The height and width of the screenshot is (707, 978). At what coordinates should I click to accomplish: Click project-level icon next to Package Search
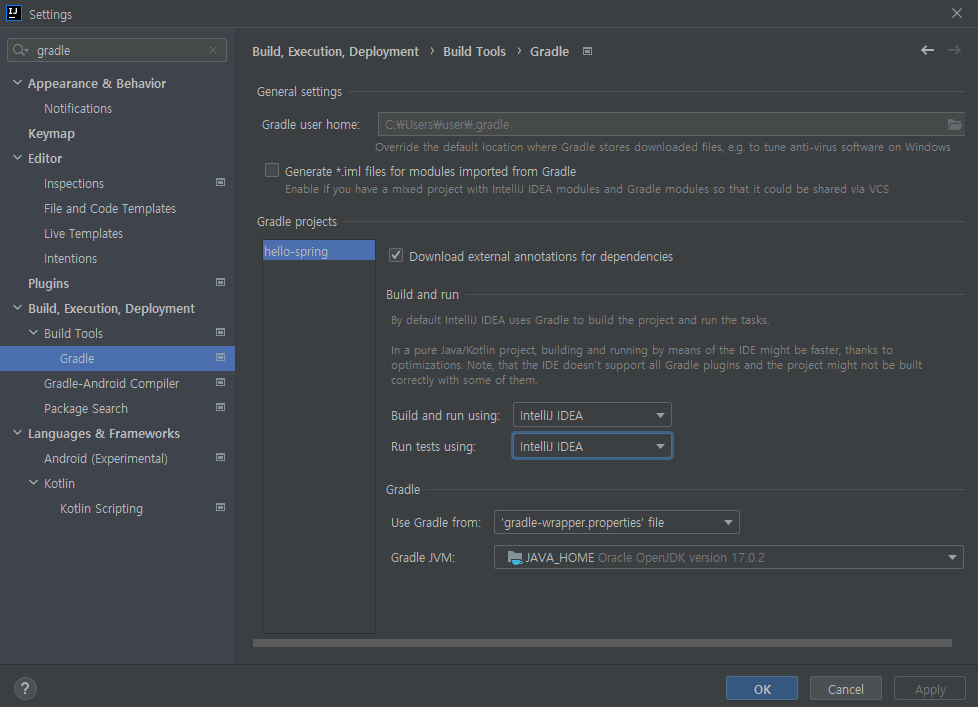[x=220, y=408]
